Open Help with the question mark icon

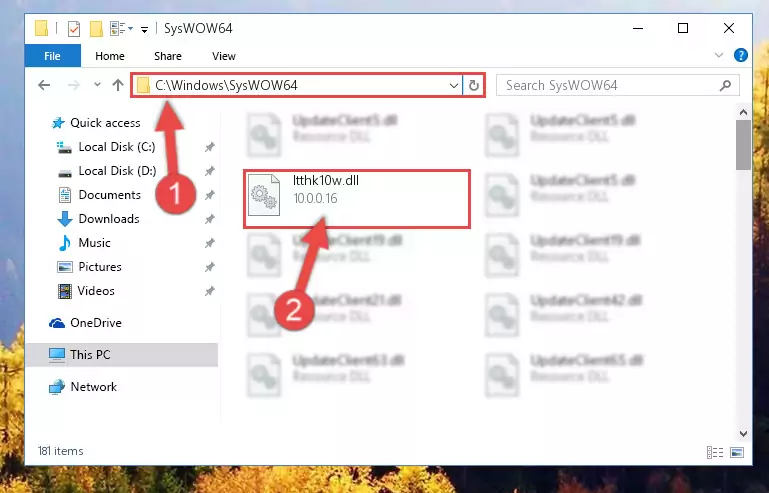click(741, 55)
